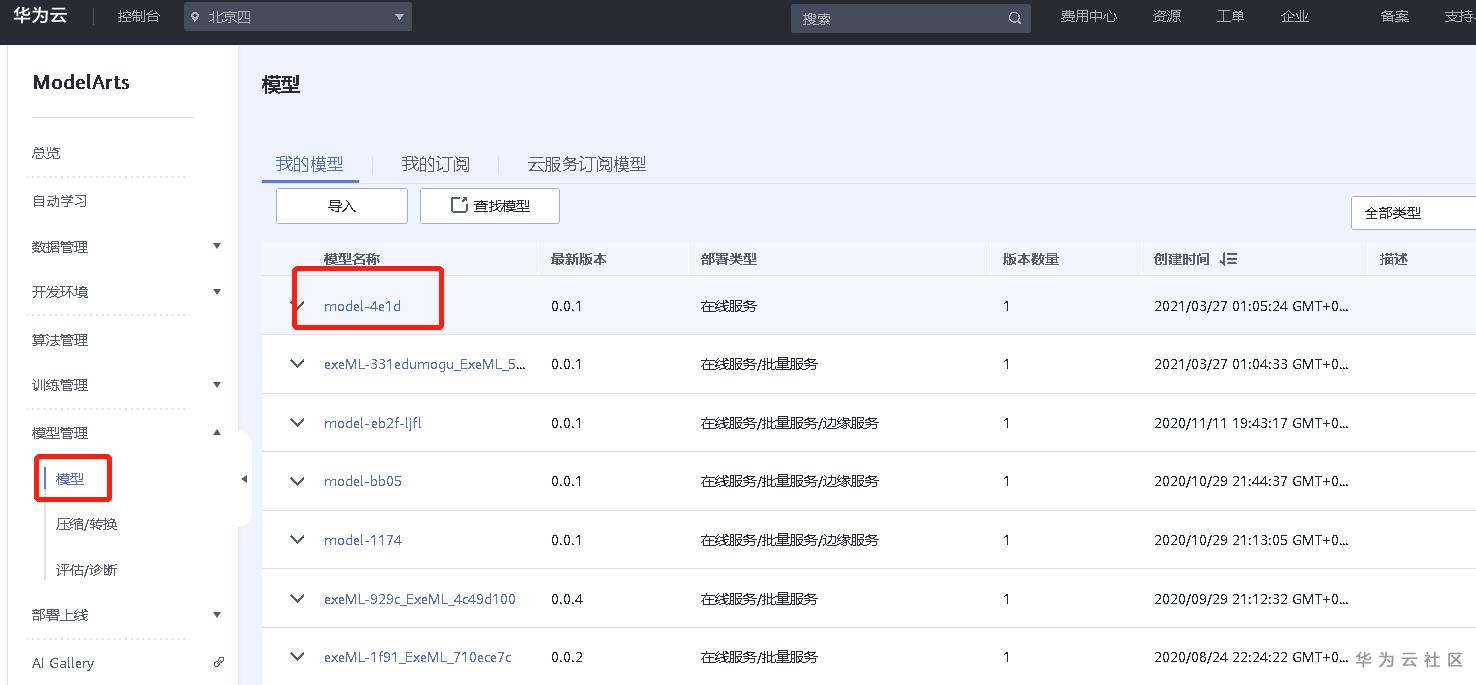Screen dimensions: 1476x685
Task: Expand the 数据管理 sidebar section
Action: click(217, 245)
